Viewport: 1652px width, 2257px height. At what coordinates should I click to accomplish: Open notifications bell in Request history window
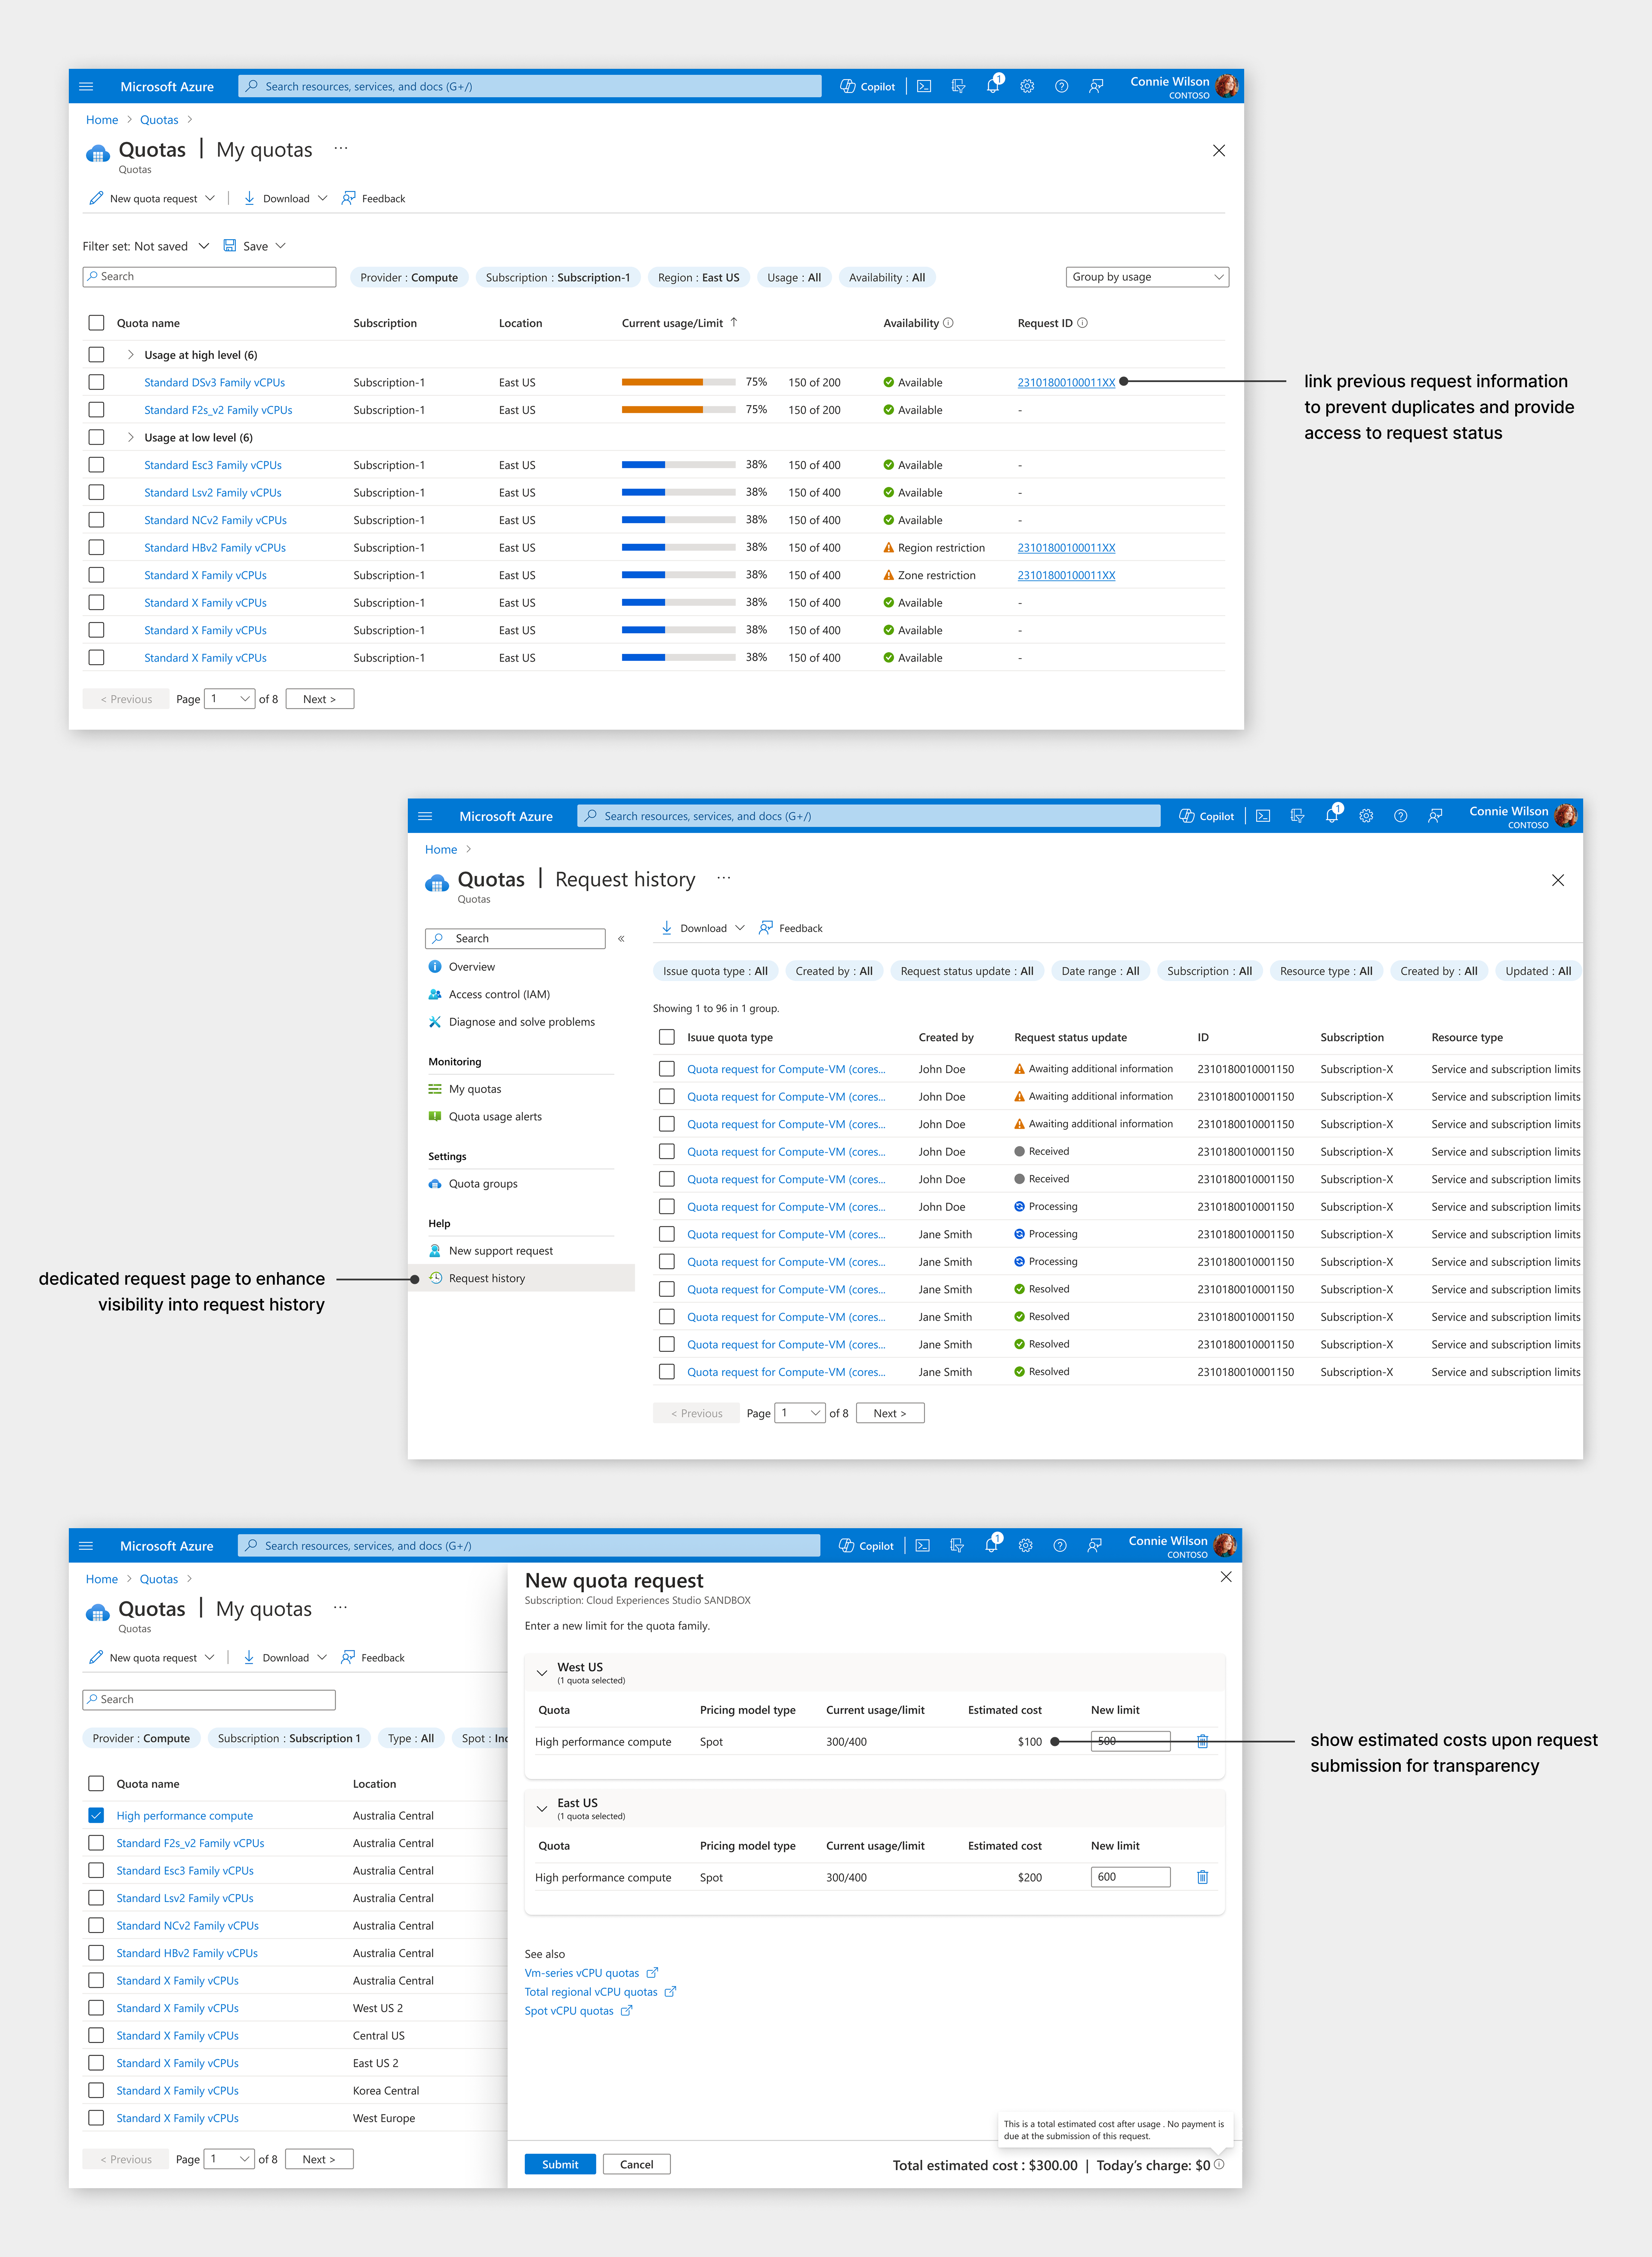pyautogui.click(x=1331, y=816)
